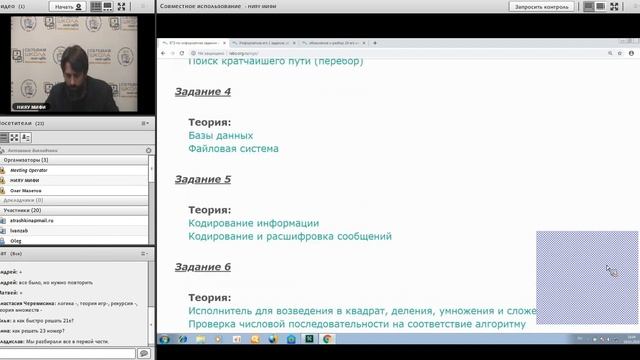Open the chat pod options menu

pyautogui.click(x=144, y=253)
